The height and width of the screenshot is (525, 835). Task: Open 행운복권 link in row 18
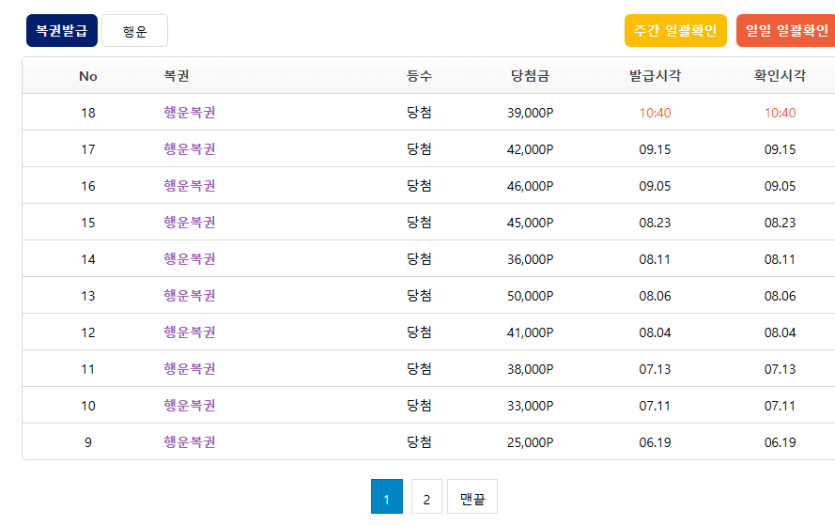pos(189,112)
